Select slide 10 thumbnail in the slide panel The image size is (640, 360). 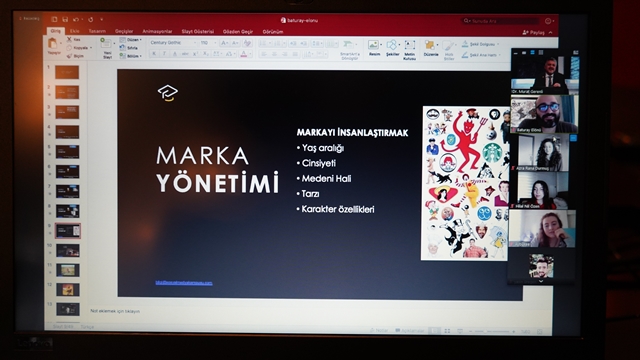68,250
